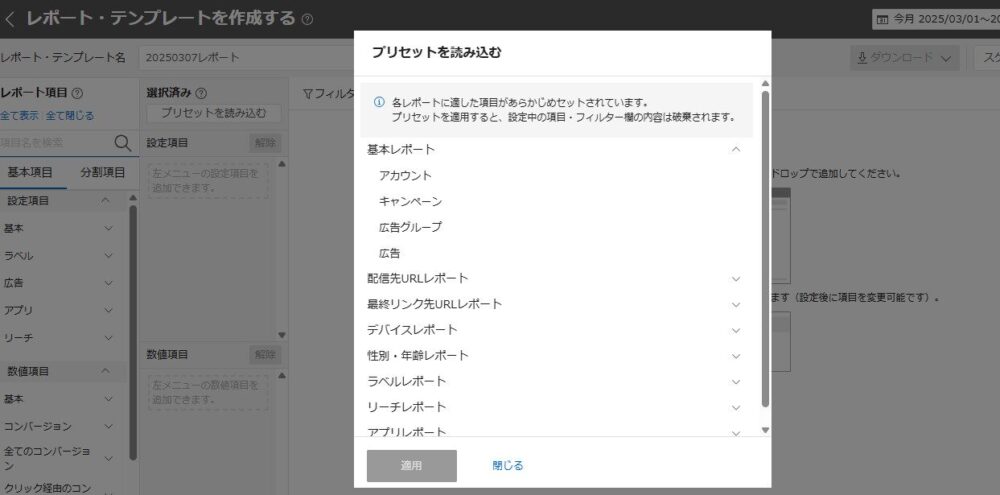This screenshot has width=1000, height=495.
Task: Click the preset dialog scrollbar thumb
Action: click(x=766, y=249)
